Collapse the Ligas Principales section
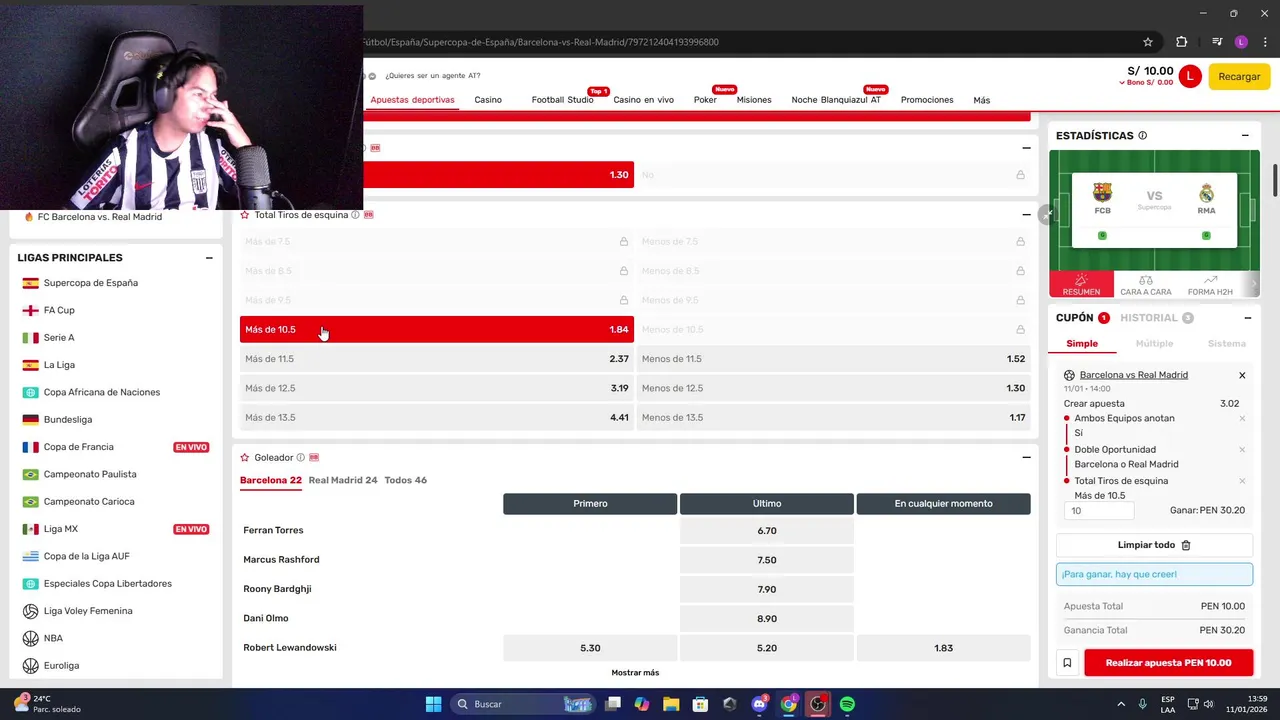Viewport: 1280px width, 720px height. 209,258
